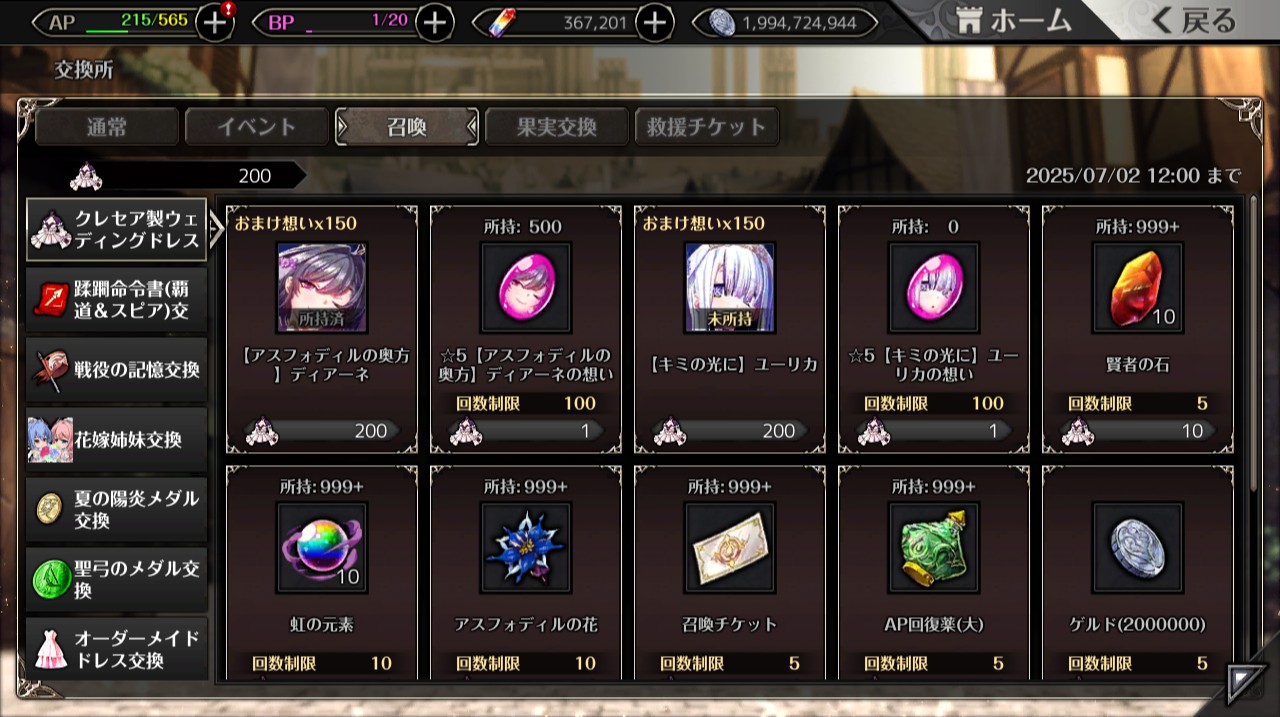Viewport: 1280px width, 717px height.
Task: Switch to the イベント tab
Action: click(x=257, y=127)
